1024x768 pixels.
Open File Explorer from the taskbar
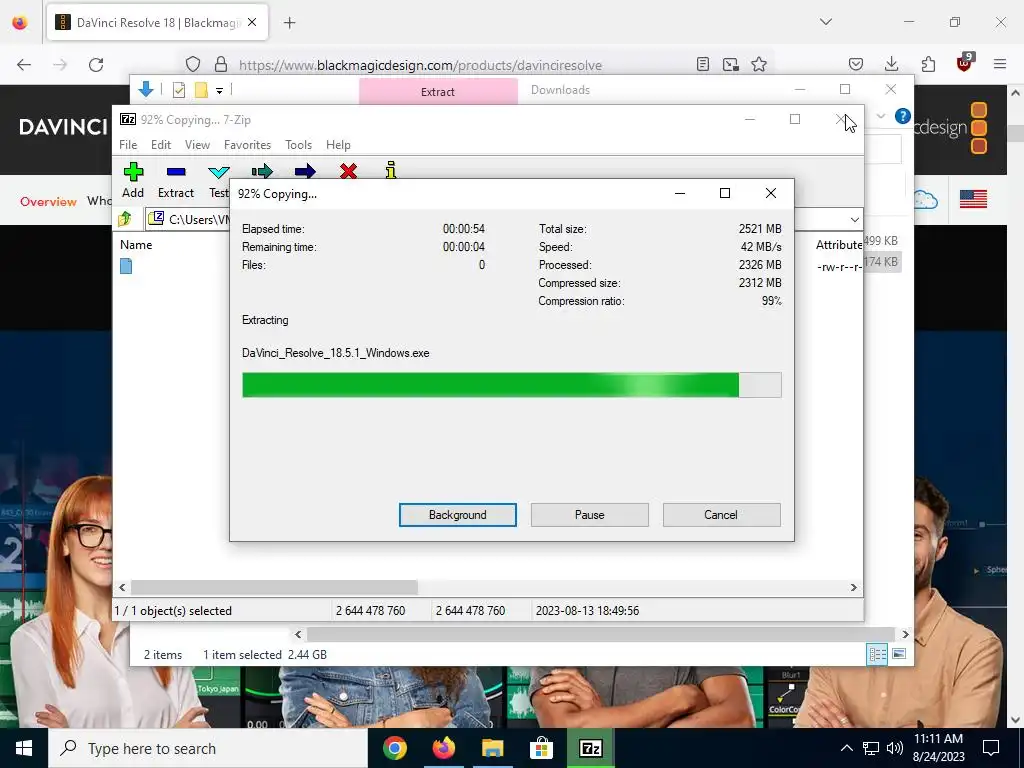click(493, 748)
